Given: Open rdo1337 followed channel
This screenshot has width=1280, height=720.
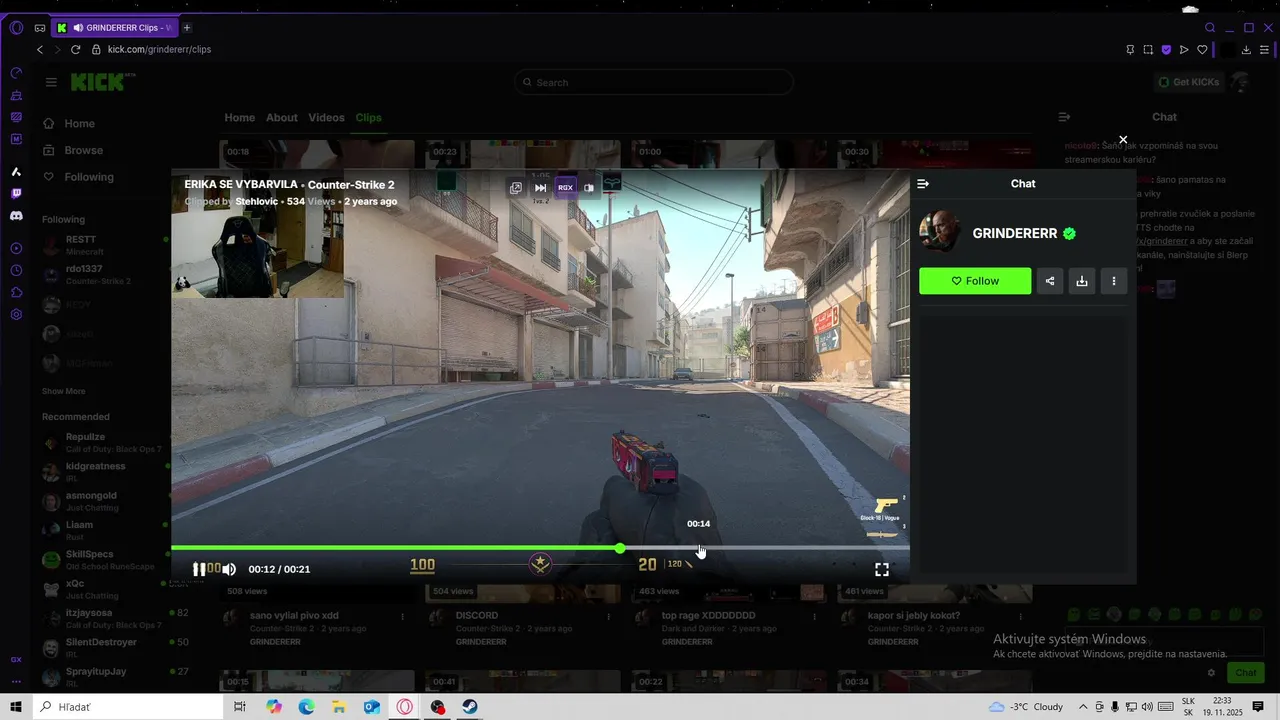Looking at the screenshot, I should pos(104,274).
